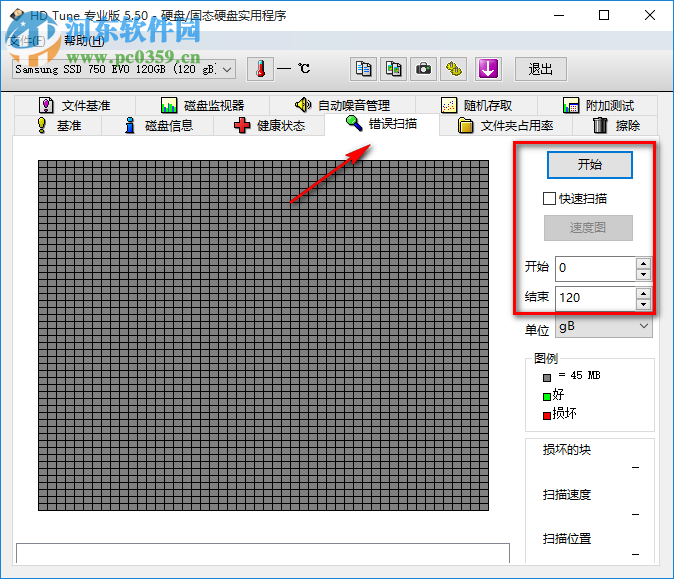Click the camera save screenshot icon
The height and width of the screenshot is (579, 674).
424,69
